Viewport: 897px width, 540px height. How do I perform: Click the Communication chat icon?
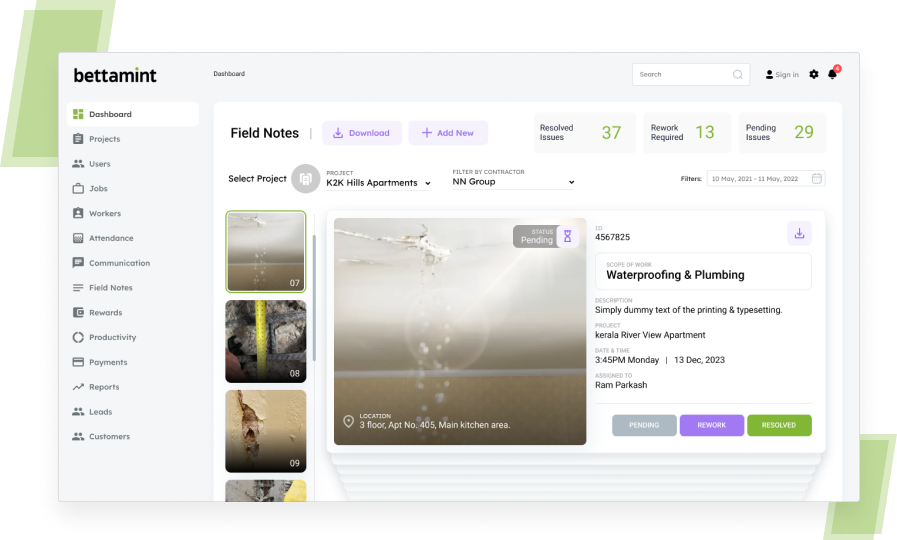78,263
